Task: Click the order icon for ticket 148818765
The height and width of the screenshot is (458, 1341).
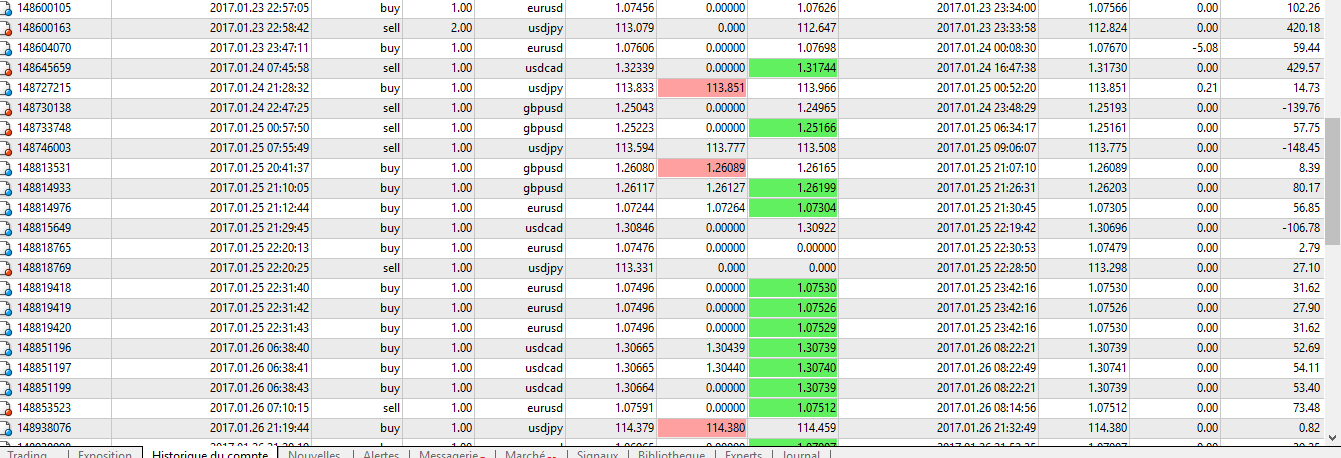Action: tap(7, 248)
